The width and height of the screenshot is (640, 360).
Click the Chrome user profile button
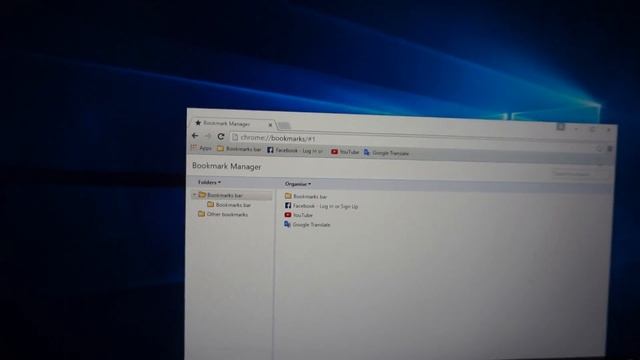[560, 127]
